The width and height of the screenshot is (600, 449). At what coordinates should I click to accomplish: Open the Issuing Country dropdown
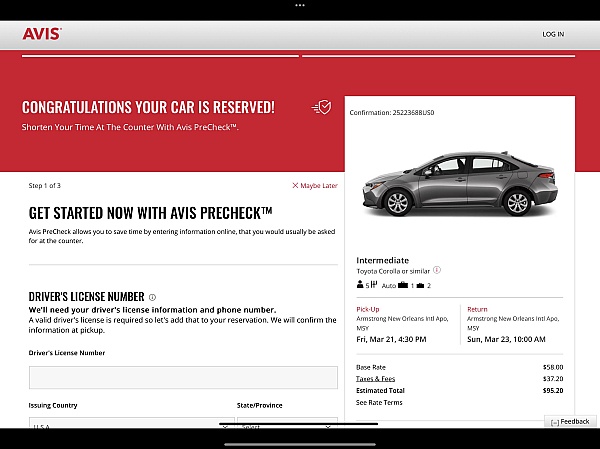(132, 423)
